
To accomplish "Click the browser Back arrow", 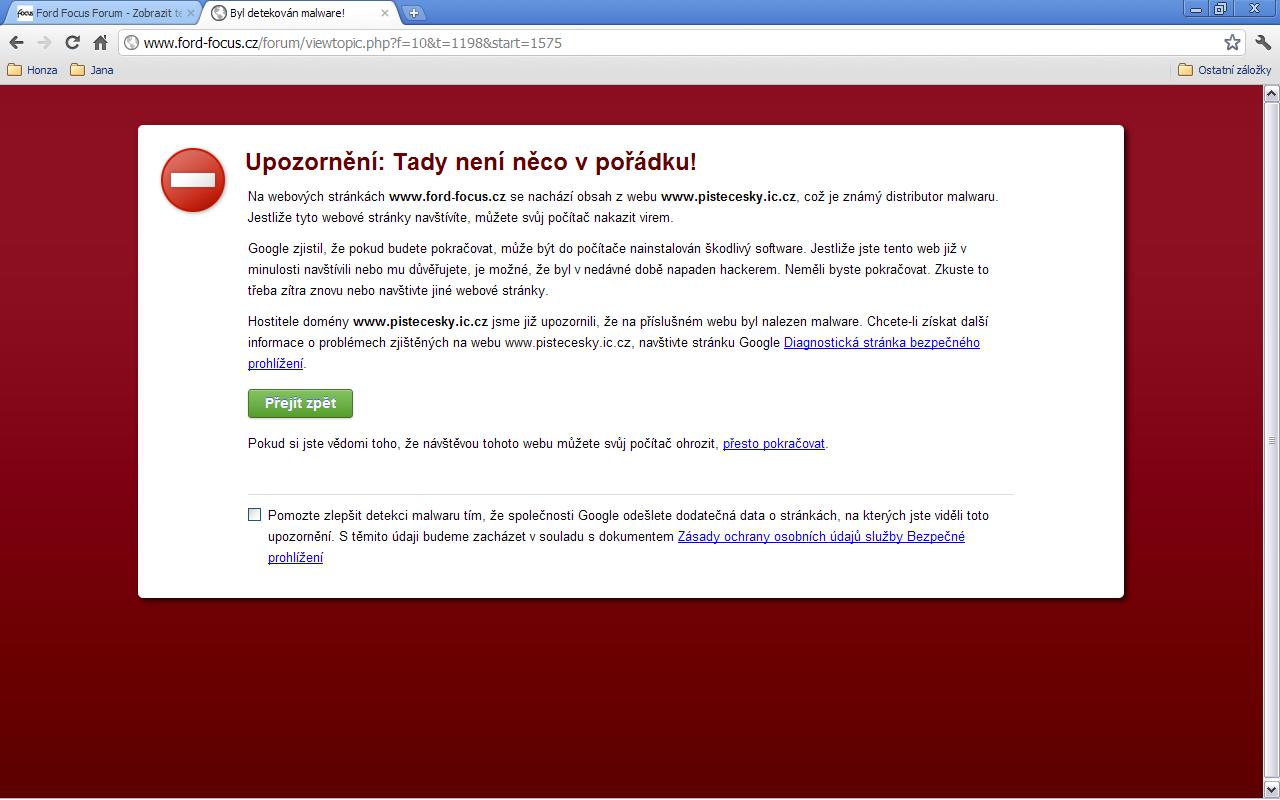I will 16,42.
